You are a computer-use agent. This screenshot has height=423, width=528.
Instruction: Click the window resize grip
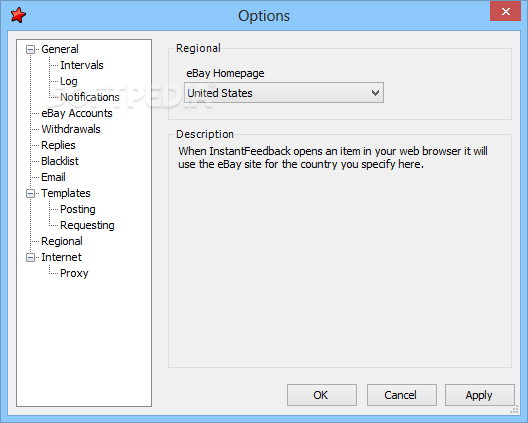tap(515, 410)
